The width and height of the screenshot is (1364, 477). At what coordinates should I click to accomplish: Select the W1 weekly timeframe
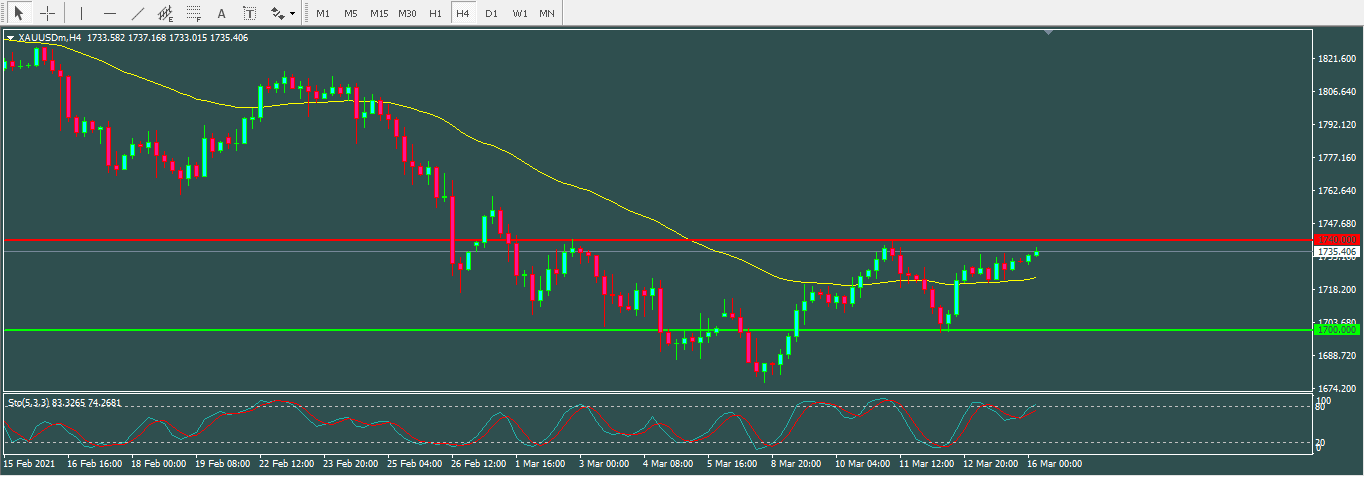click(x=520, y=14)
